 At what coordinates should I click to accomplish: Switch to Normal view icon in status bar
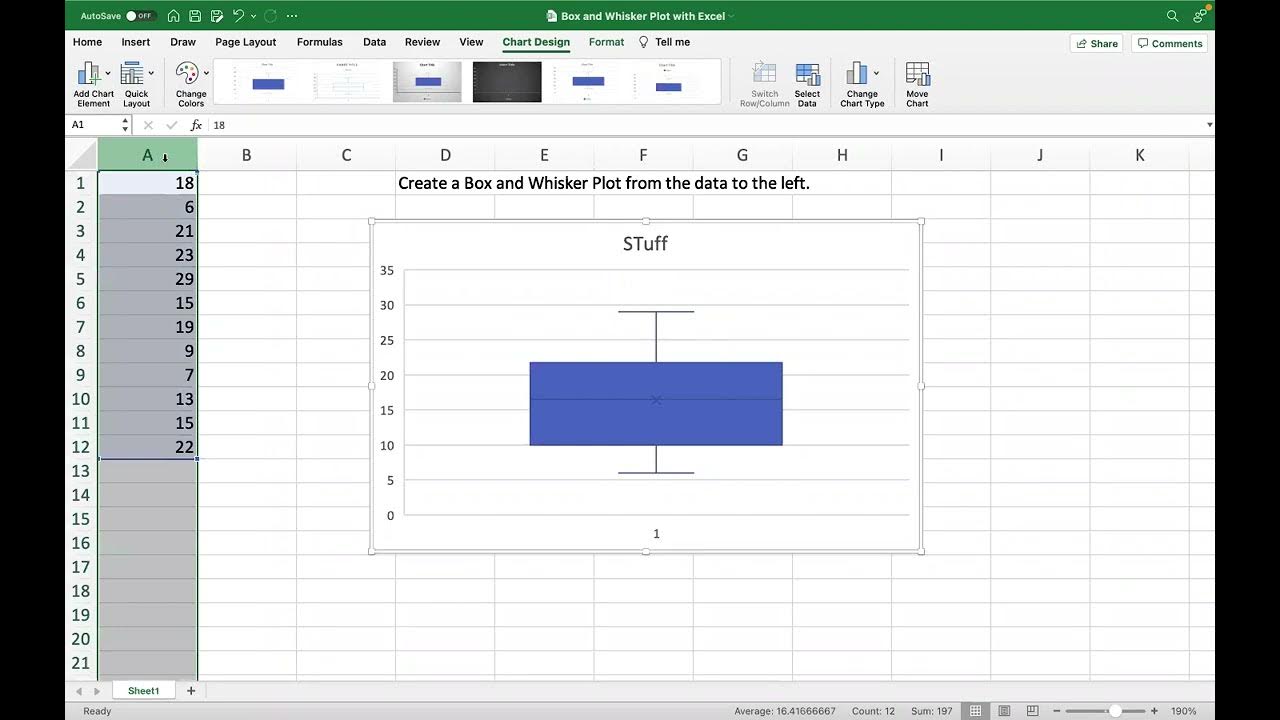[975, 711]
